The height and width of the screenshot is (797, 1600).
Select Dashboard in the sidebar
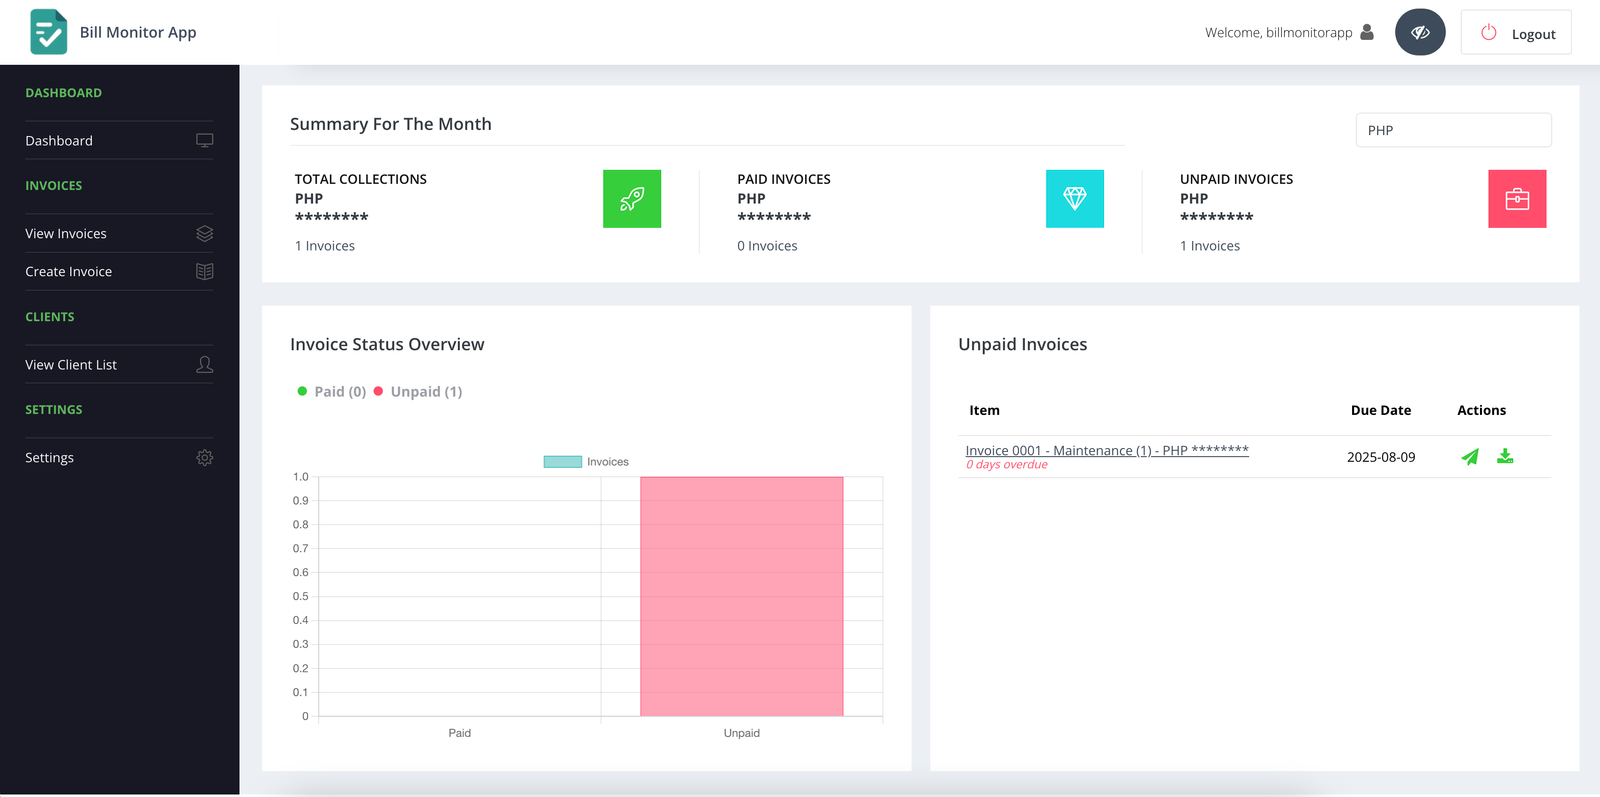coord(59,141)
